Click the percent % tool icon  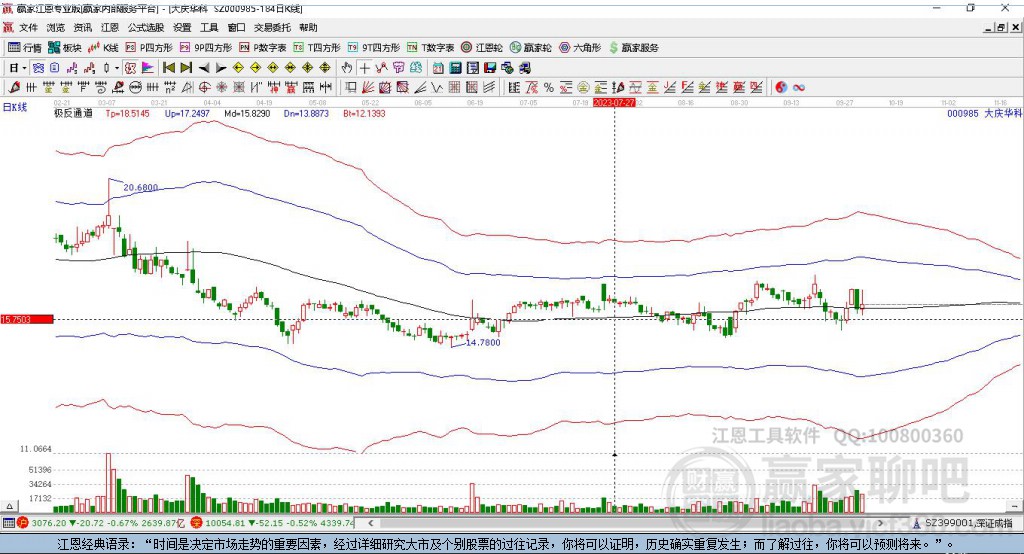(549, 87)
